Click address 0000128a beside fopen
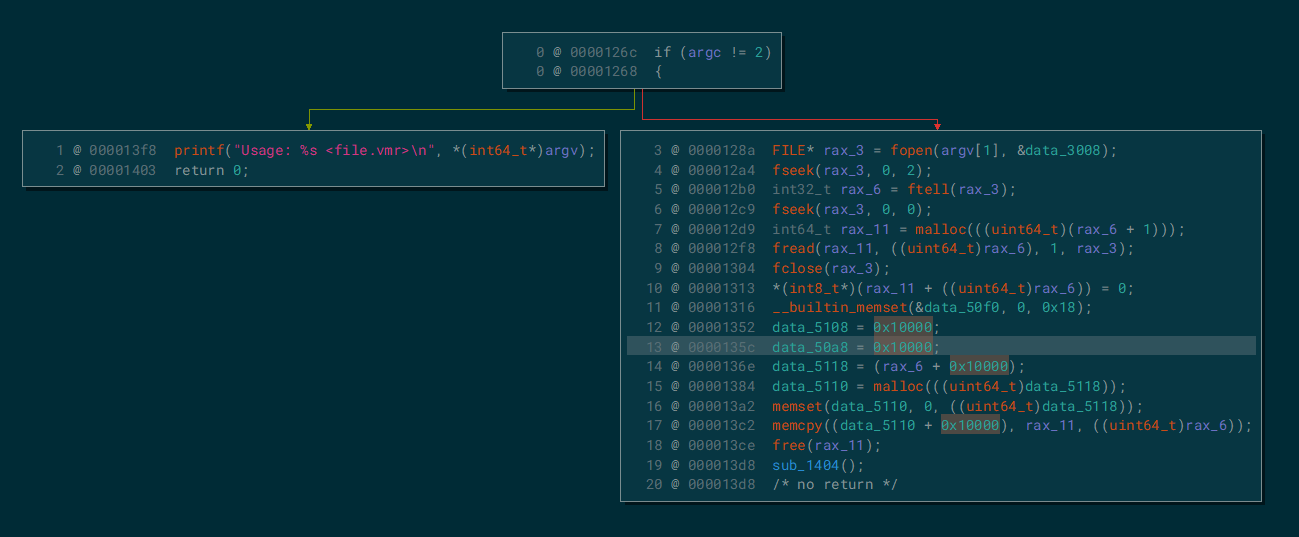1299x537 pixels. tap(721, 151)
